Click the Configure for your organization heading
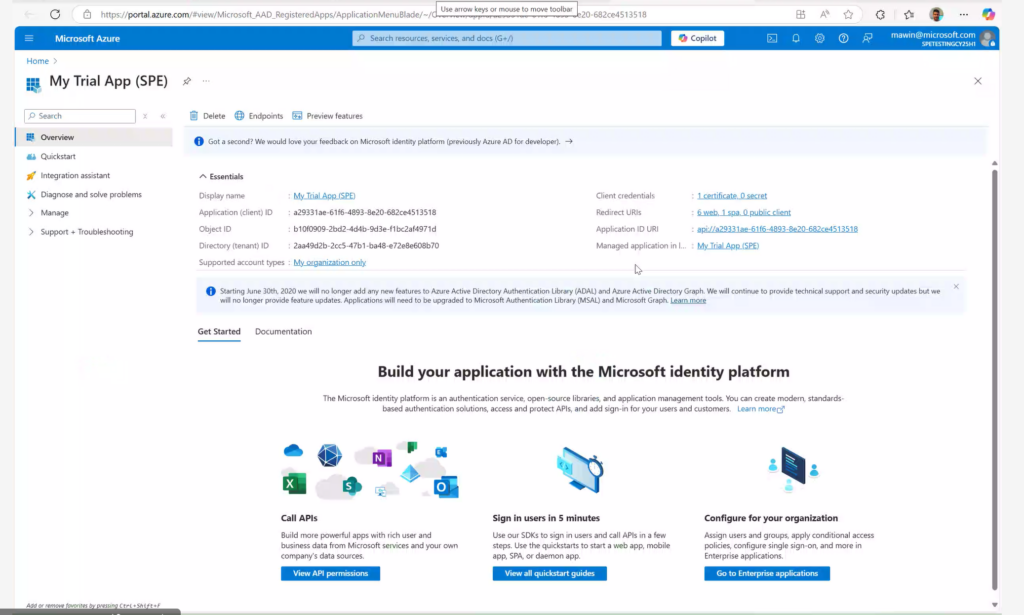Image resolution: width=1024 pixels, height=615 pixels. [771, 518]
